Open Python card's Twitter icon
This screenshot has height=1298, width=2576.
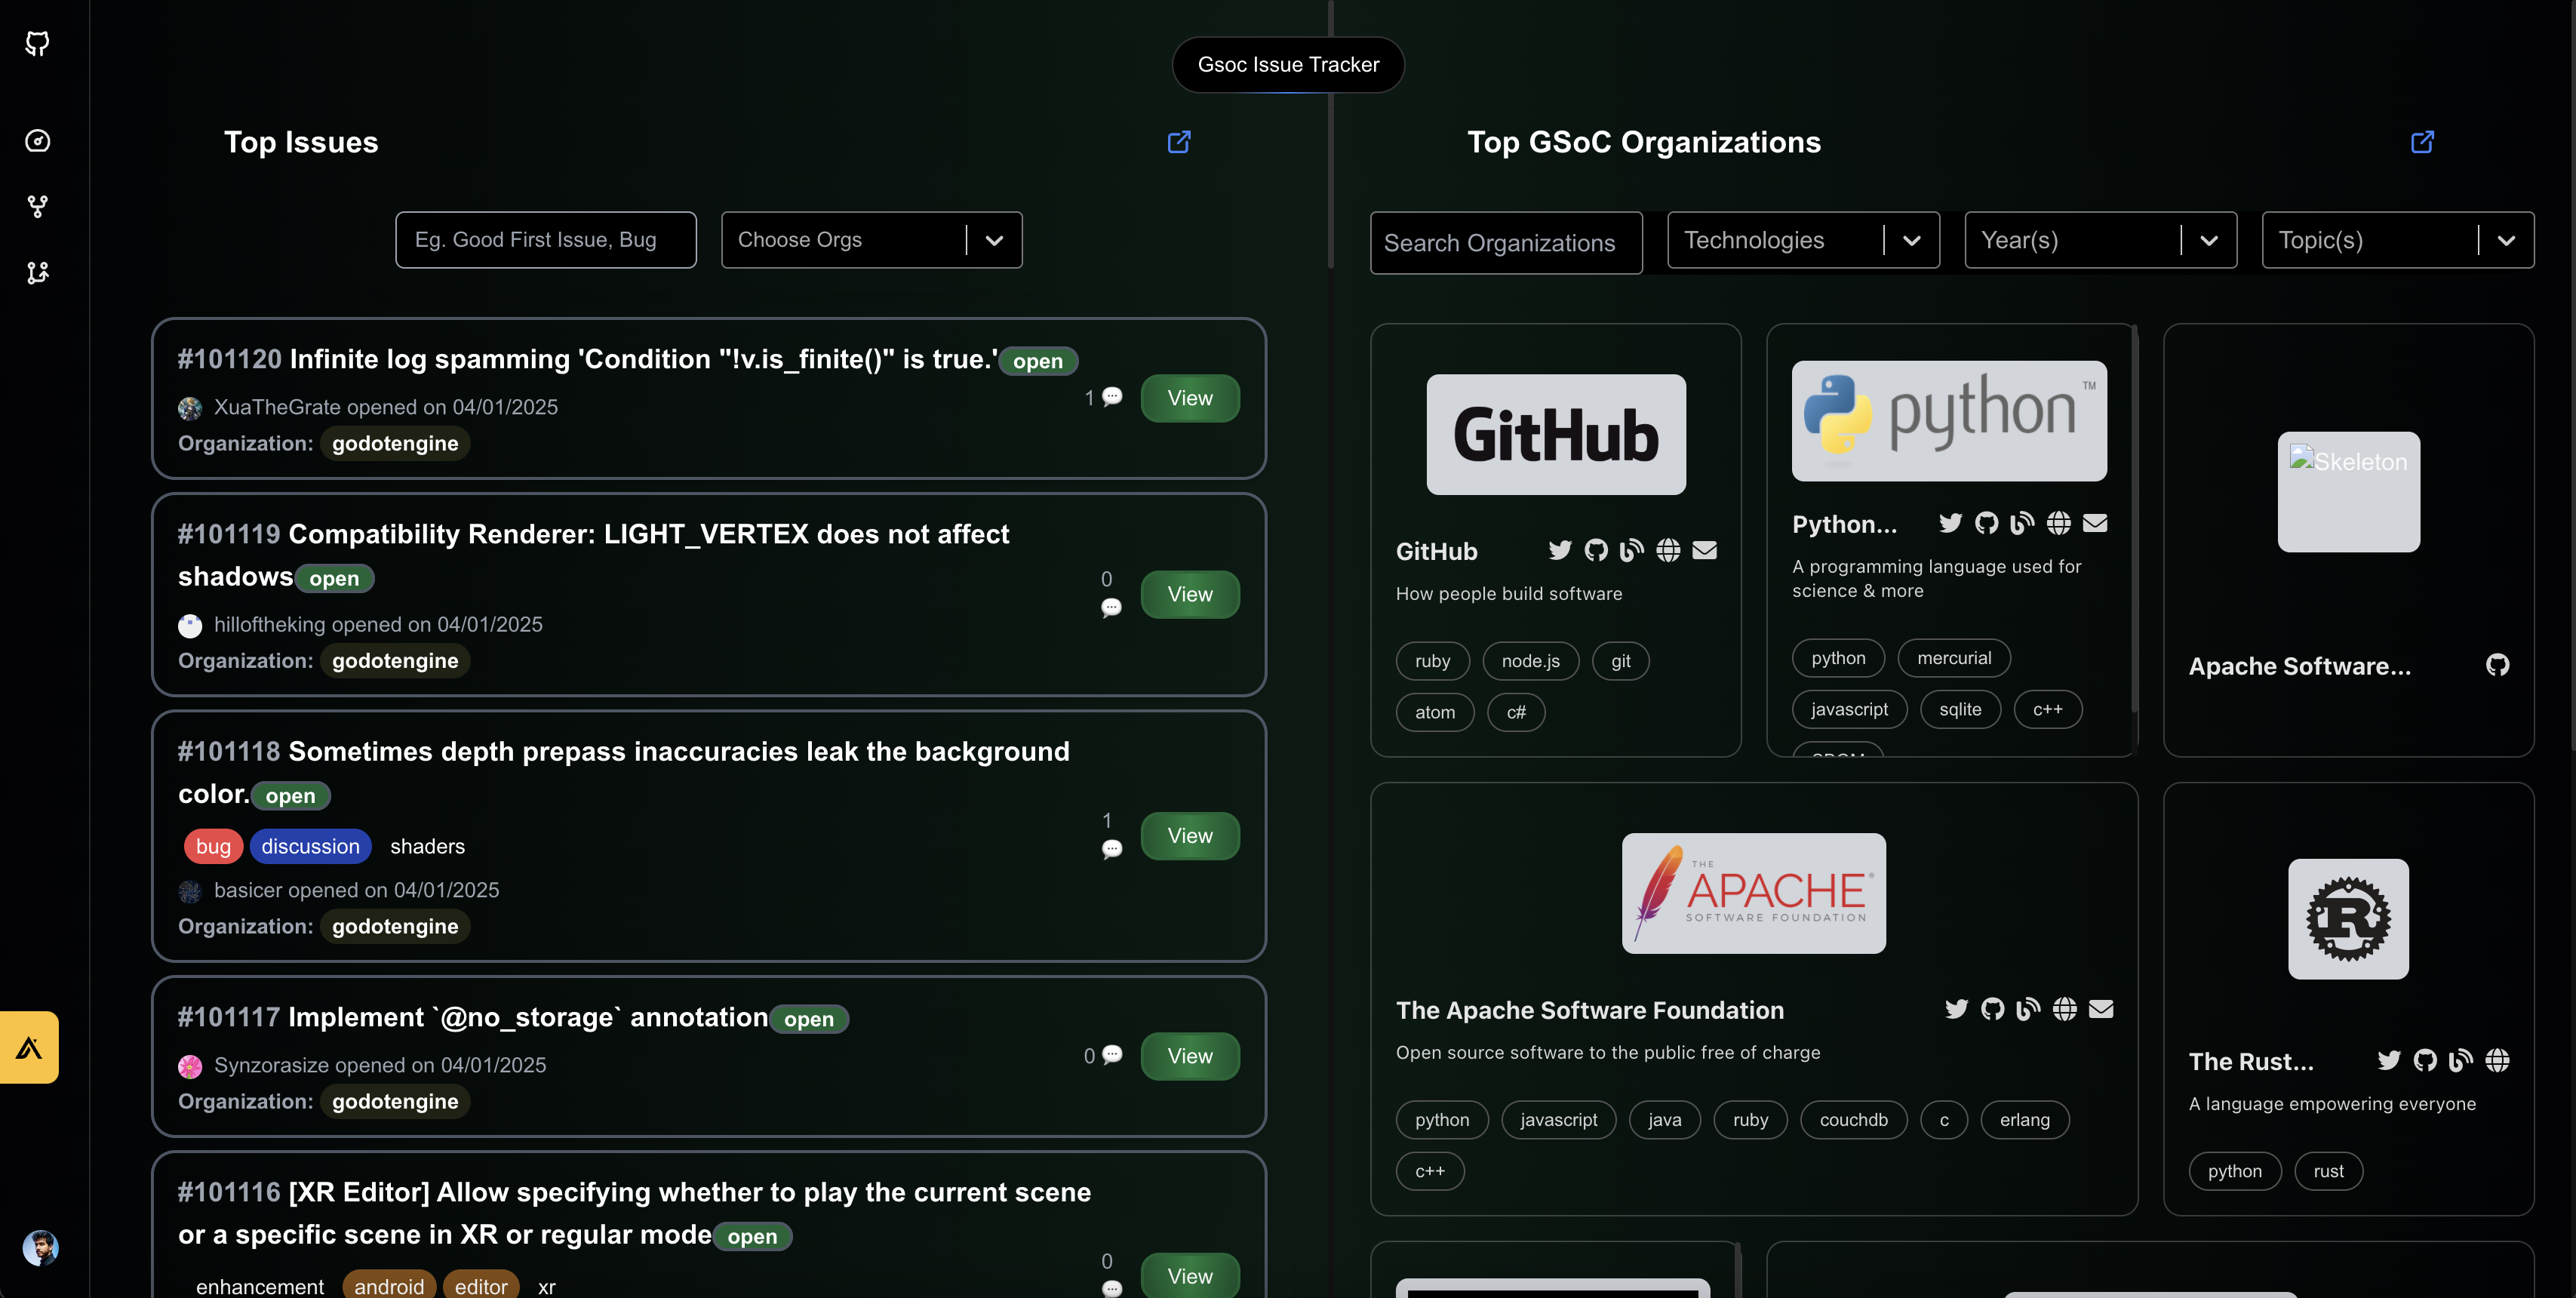point(1950,523)
